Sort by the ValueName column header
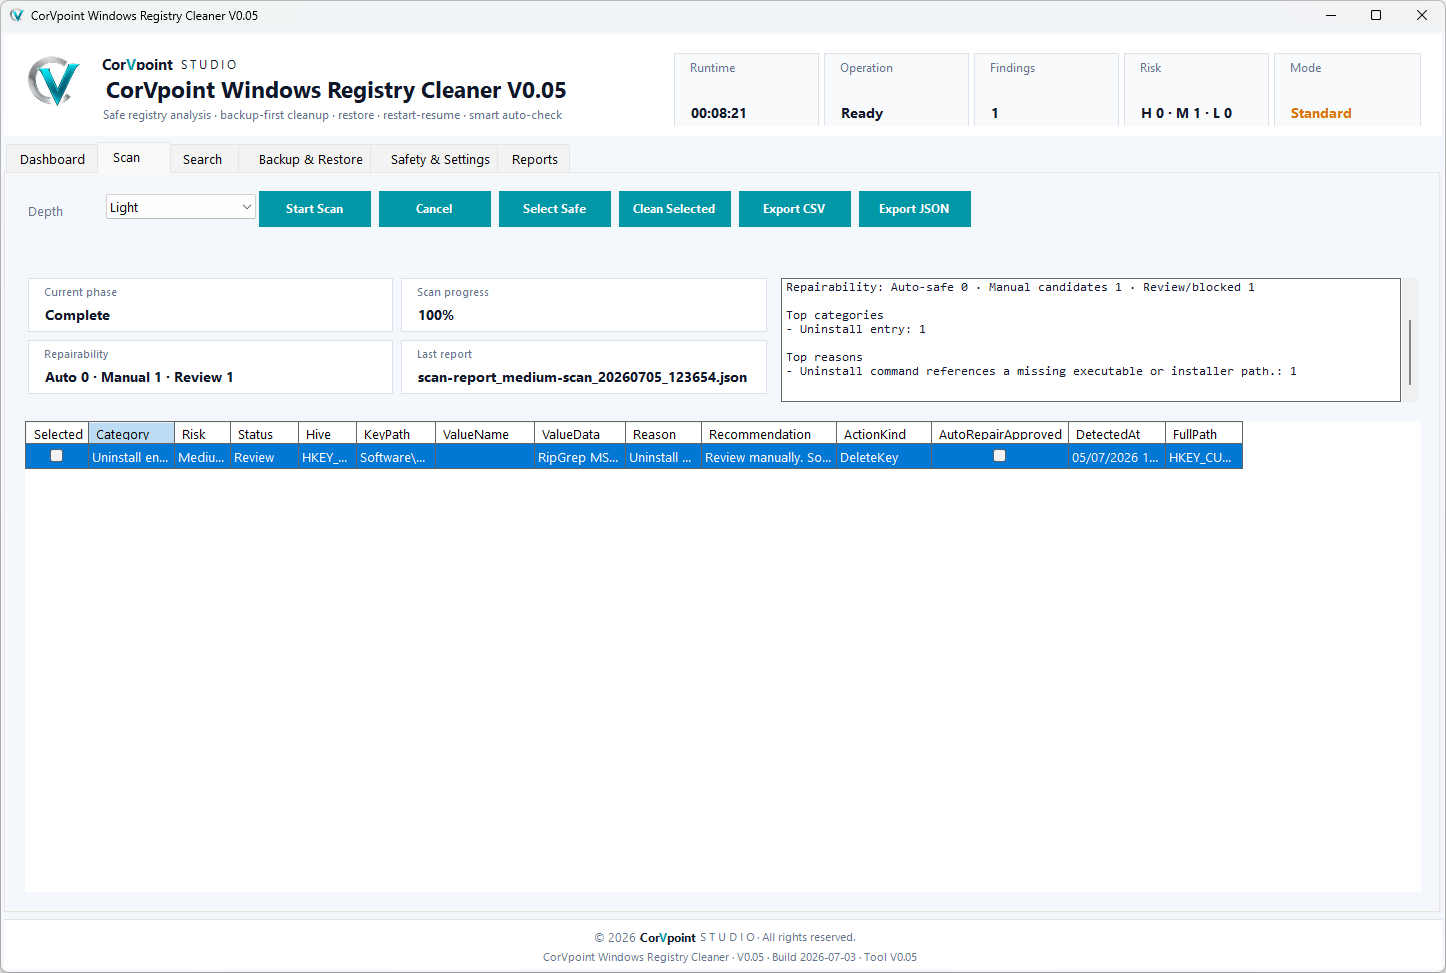The height and width of the screenshot is (973, 1446). pyautogui.click(x=485, y=434)
